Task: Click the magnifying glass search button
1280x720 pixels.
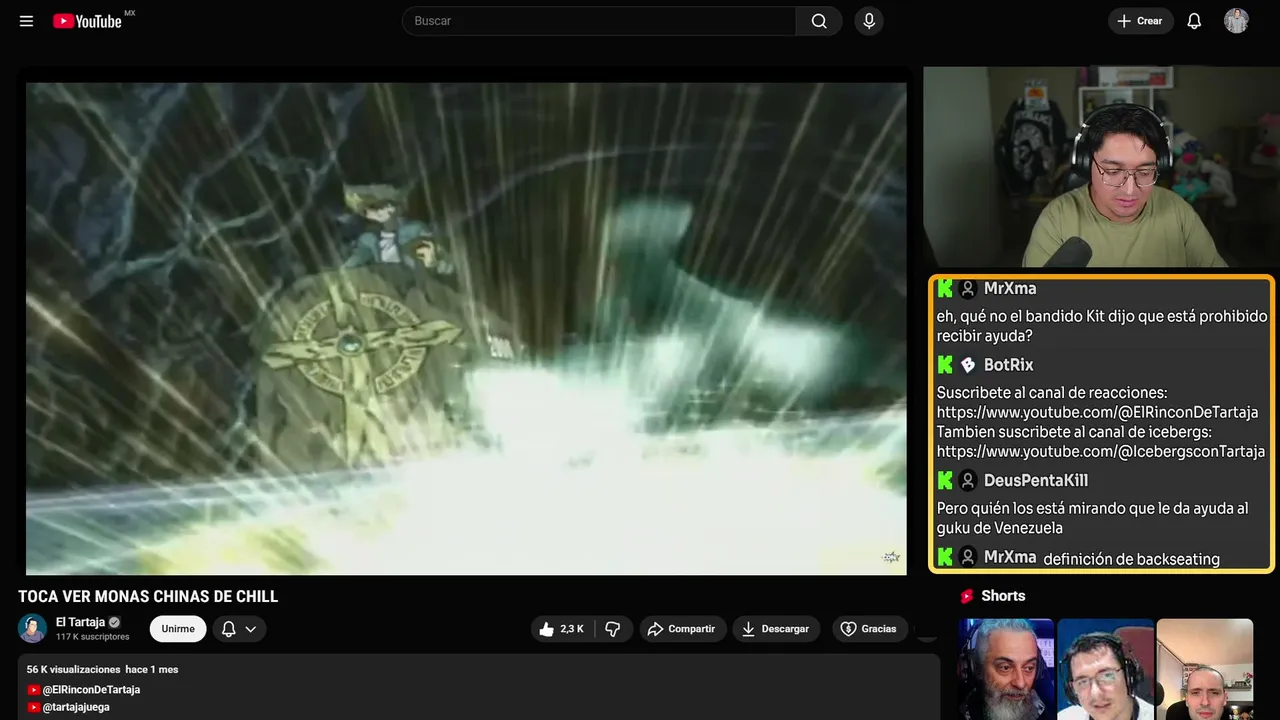Action: click(819, 21)
